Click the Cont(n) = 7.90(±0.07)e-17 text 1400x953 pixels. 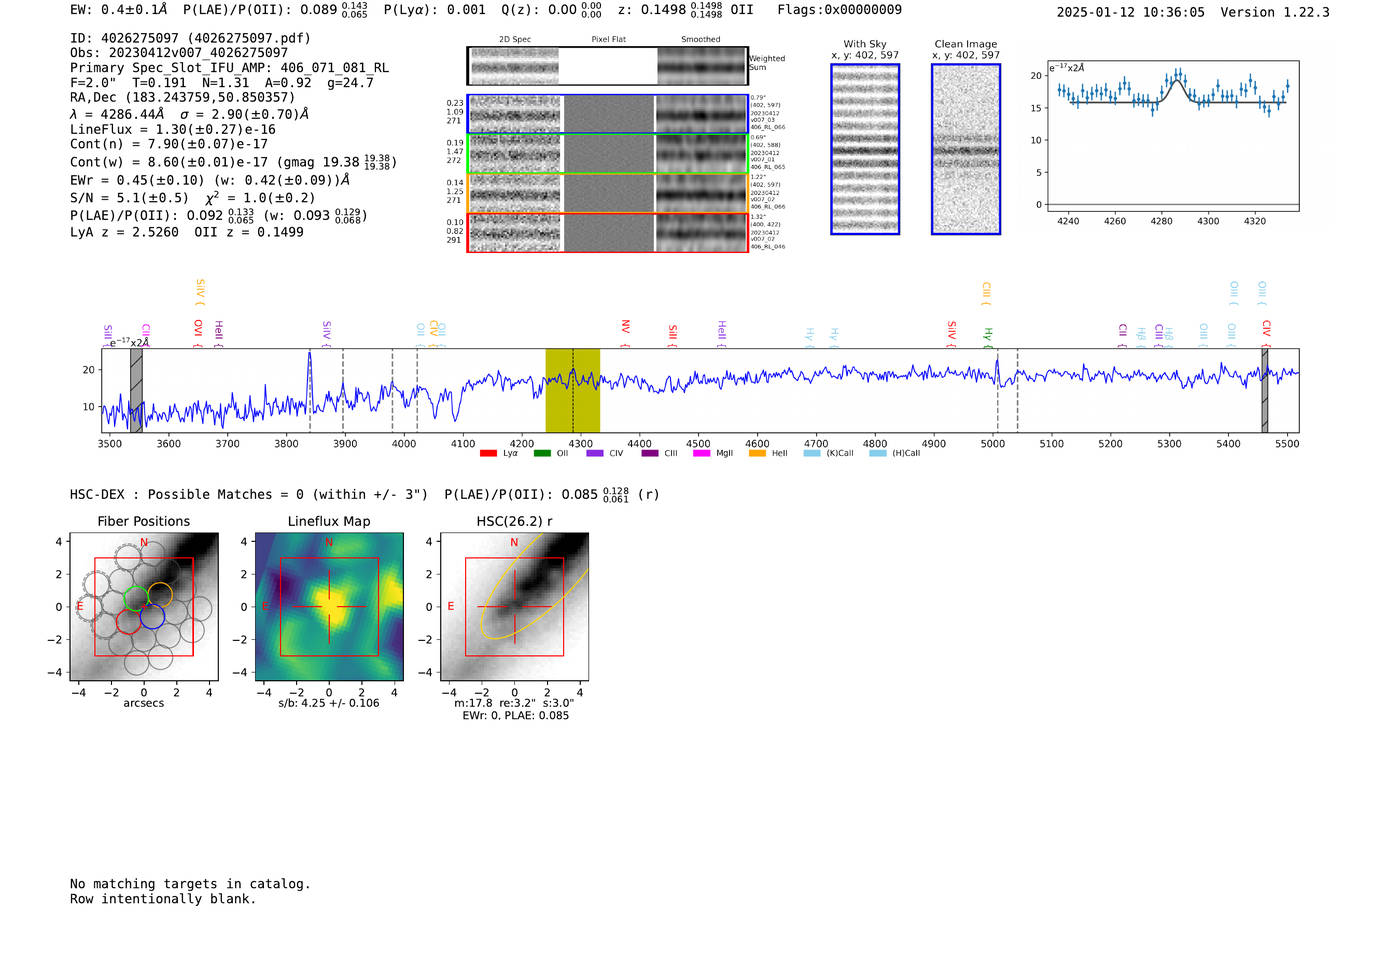click(169, 144)
